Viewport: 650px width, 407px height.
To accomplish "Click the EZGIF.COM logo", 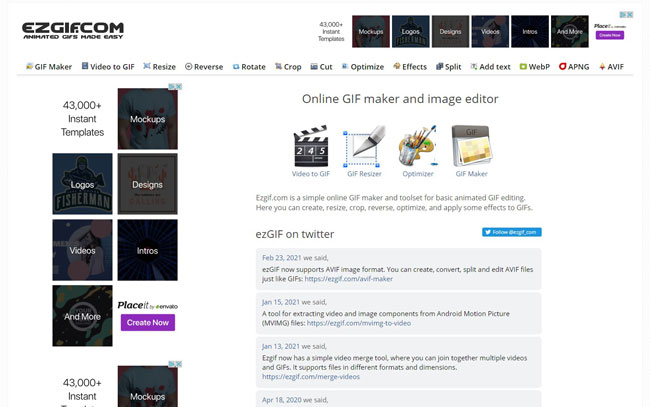I will pyautogui.click(x=73, y=31).
